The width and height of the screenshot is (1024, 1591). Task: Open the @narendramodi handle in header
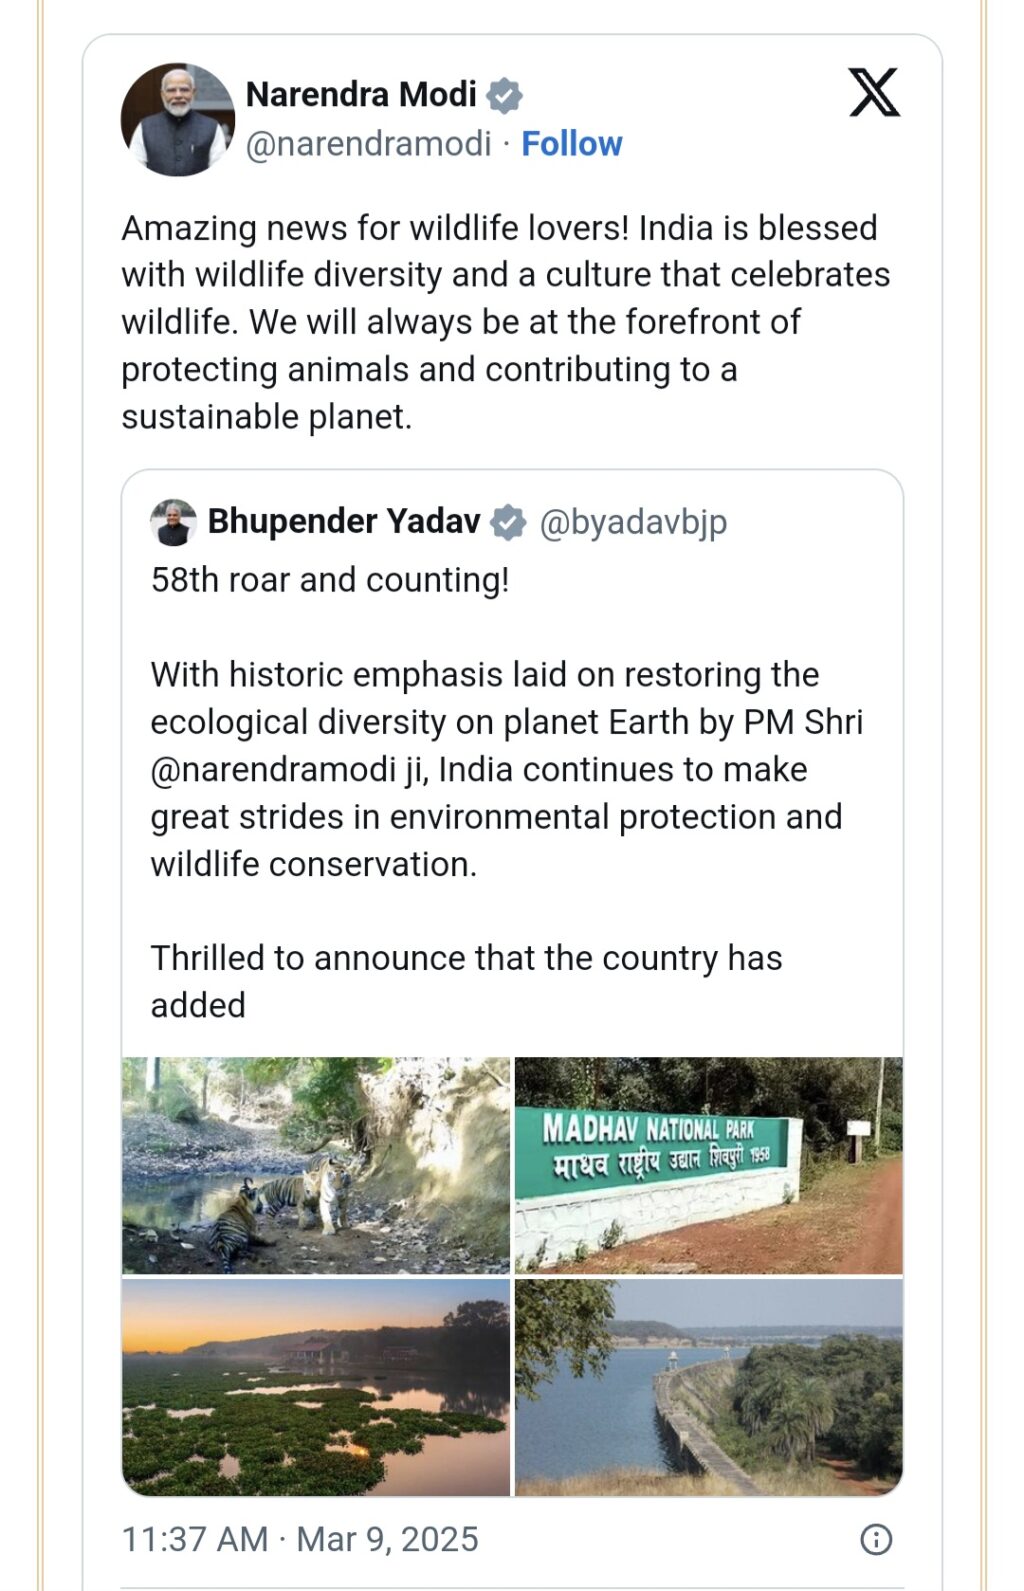(369, 144)
